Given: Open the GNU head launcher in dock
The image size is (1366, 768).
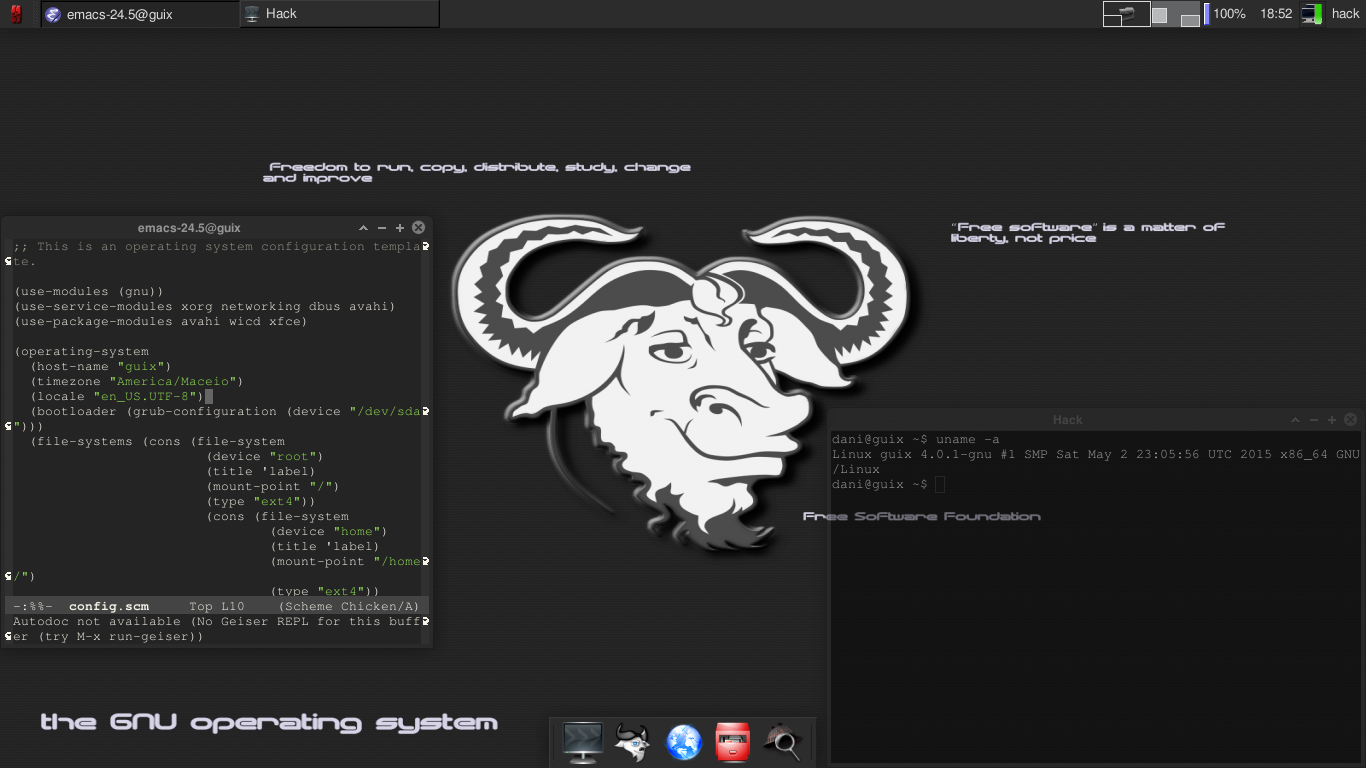Looking at the screenshot, I should point(633,742).
